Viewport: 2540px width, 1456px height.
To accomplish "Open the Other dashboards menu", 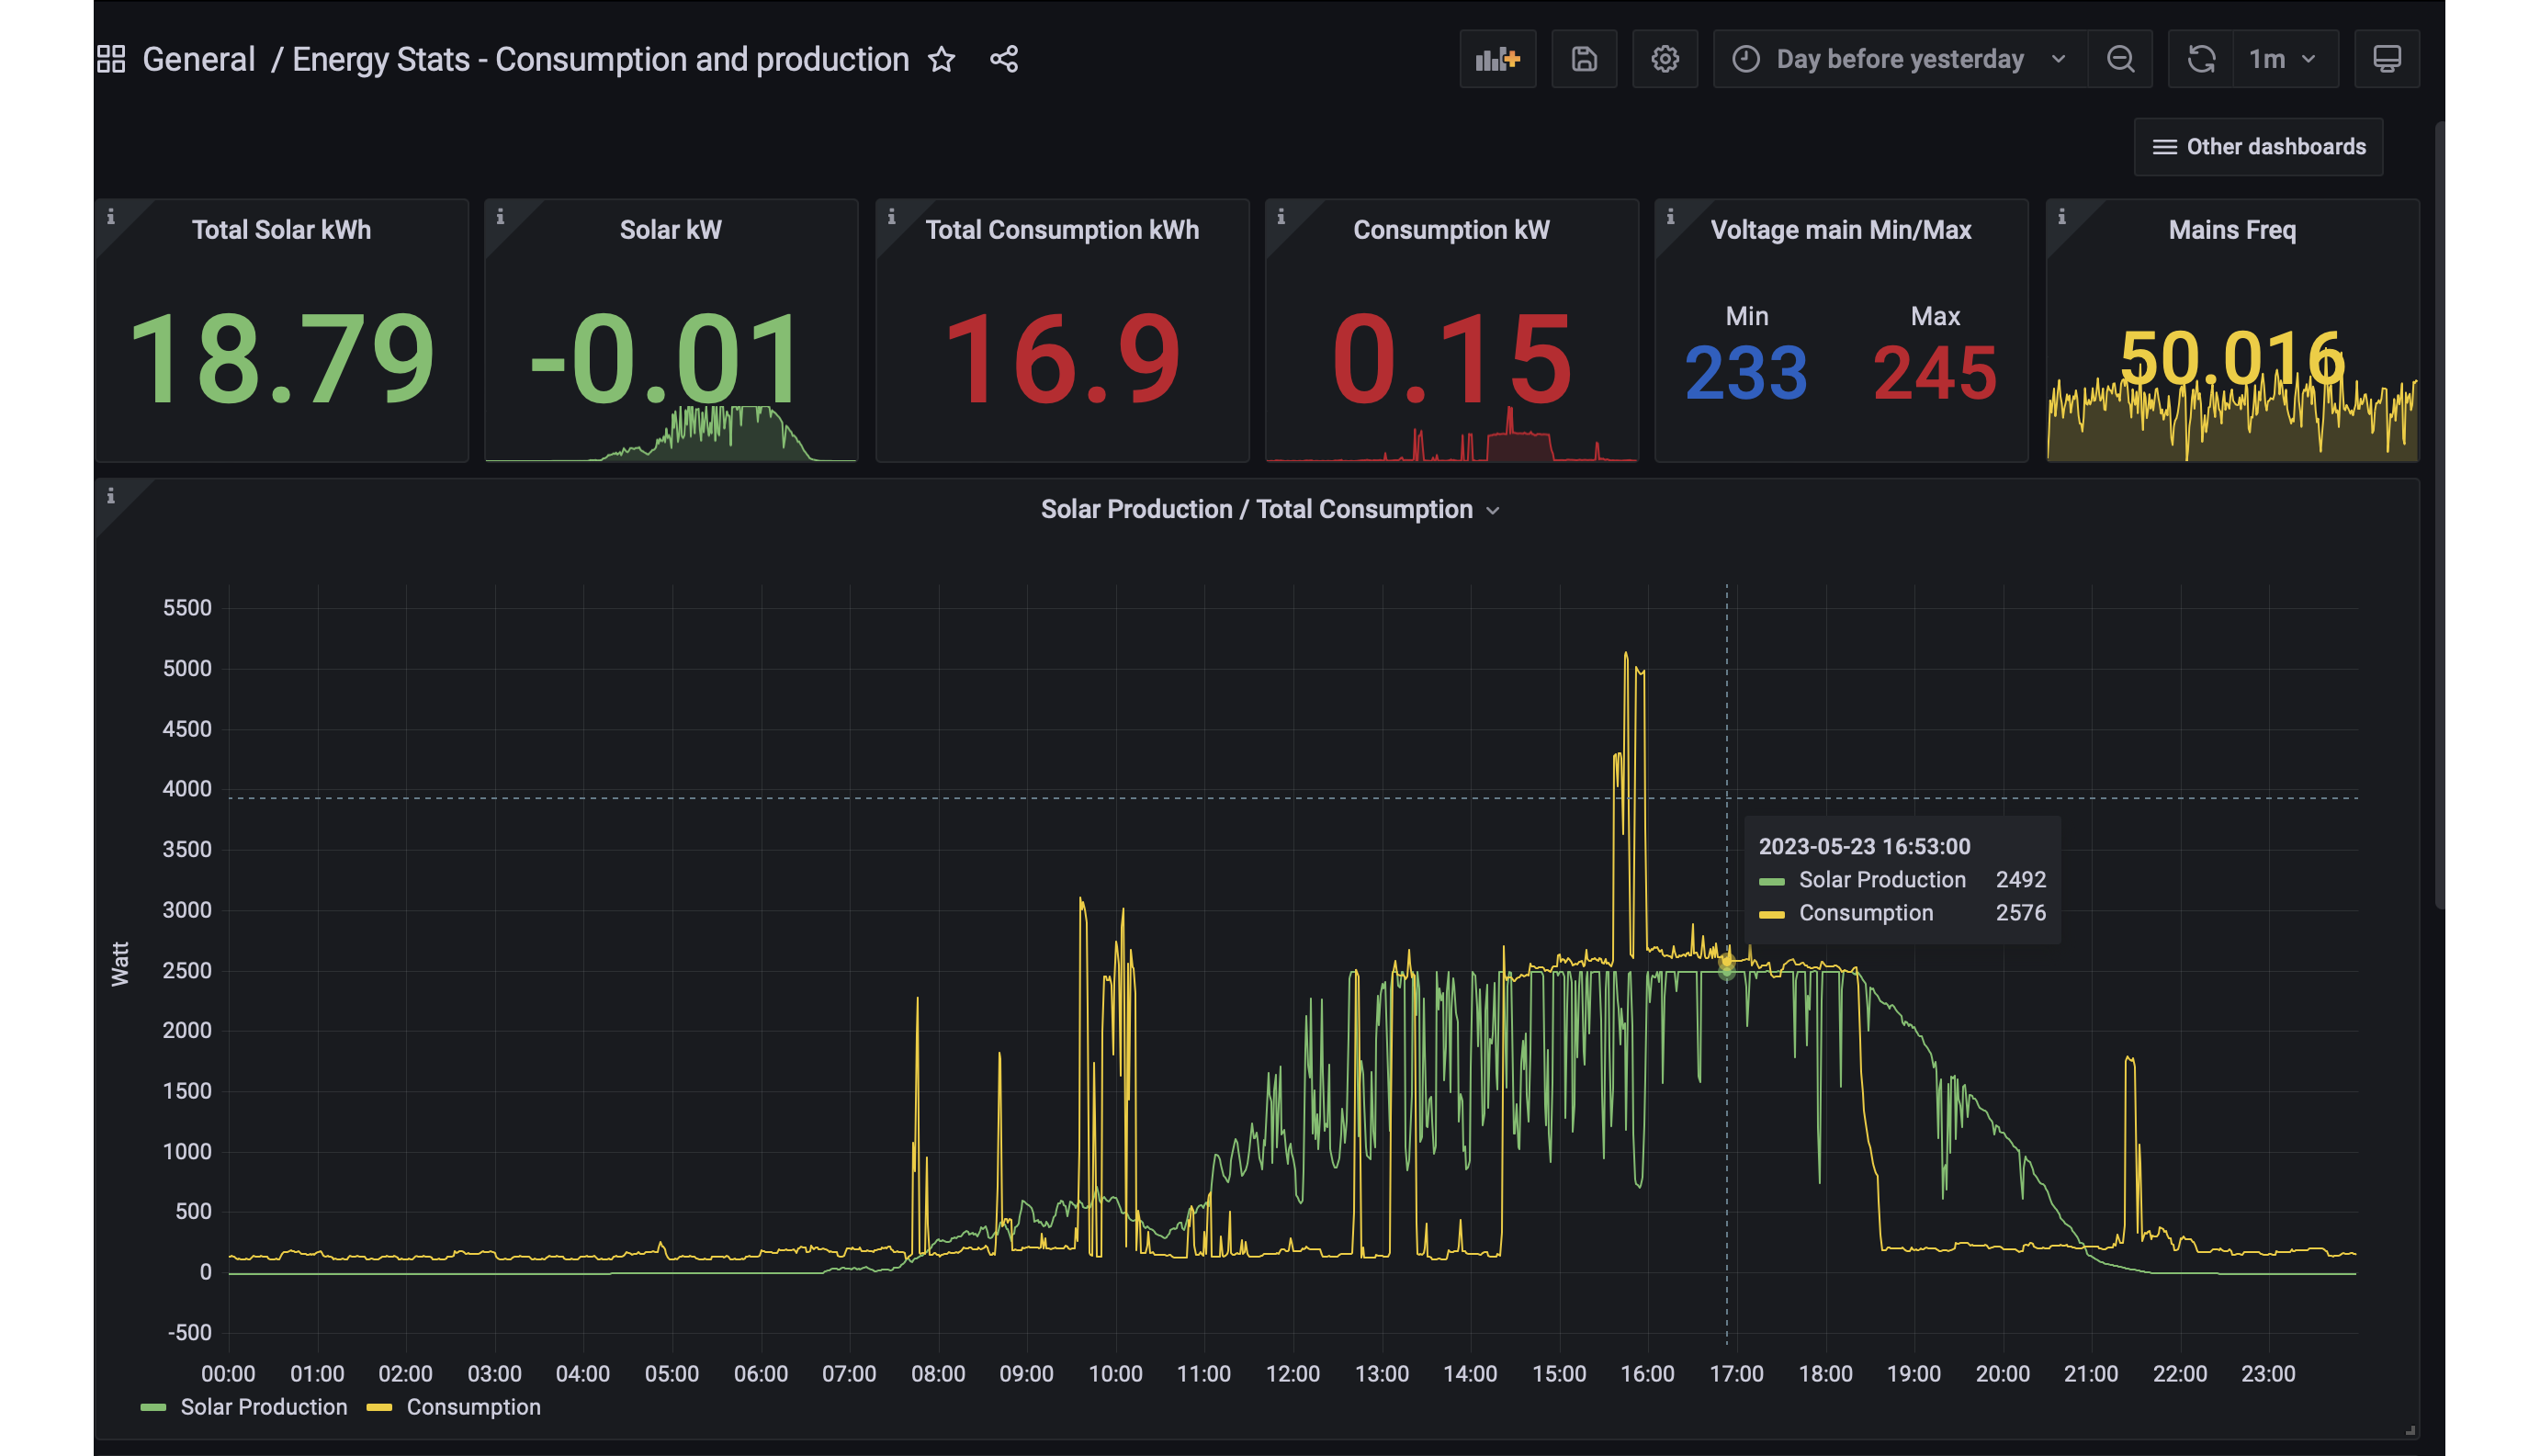I will pos(2258,147).
